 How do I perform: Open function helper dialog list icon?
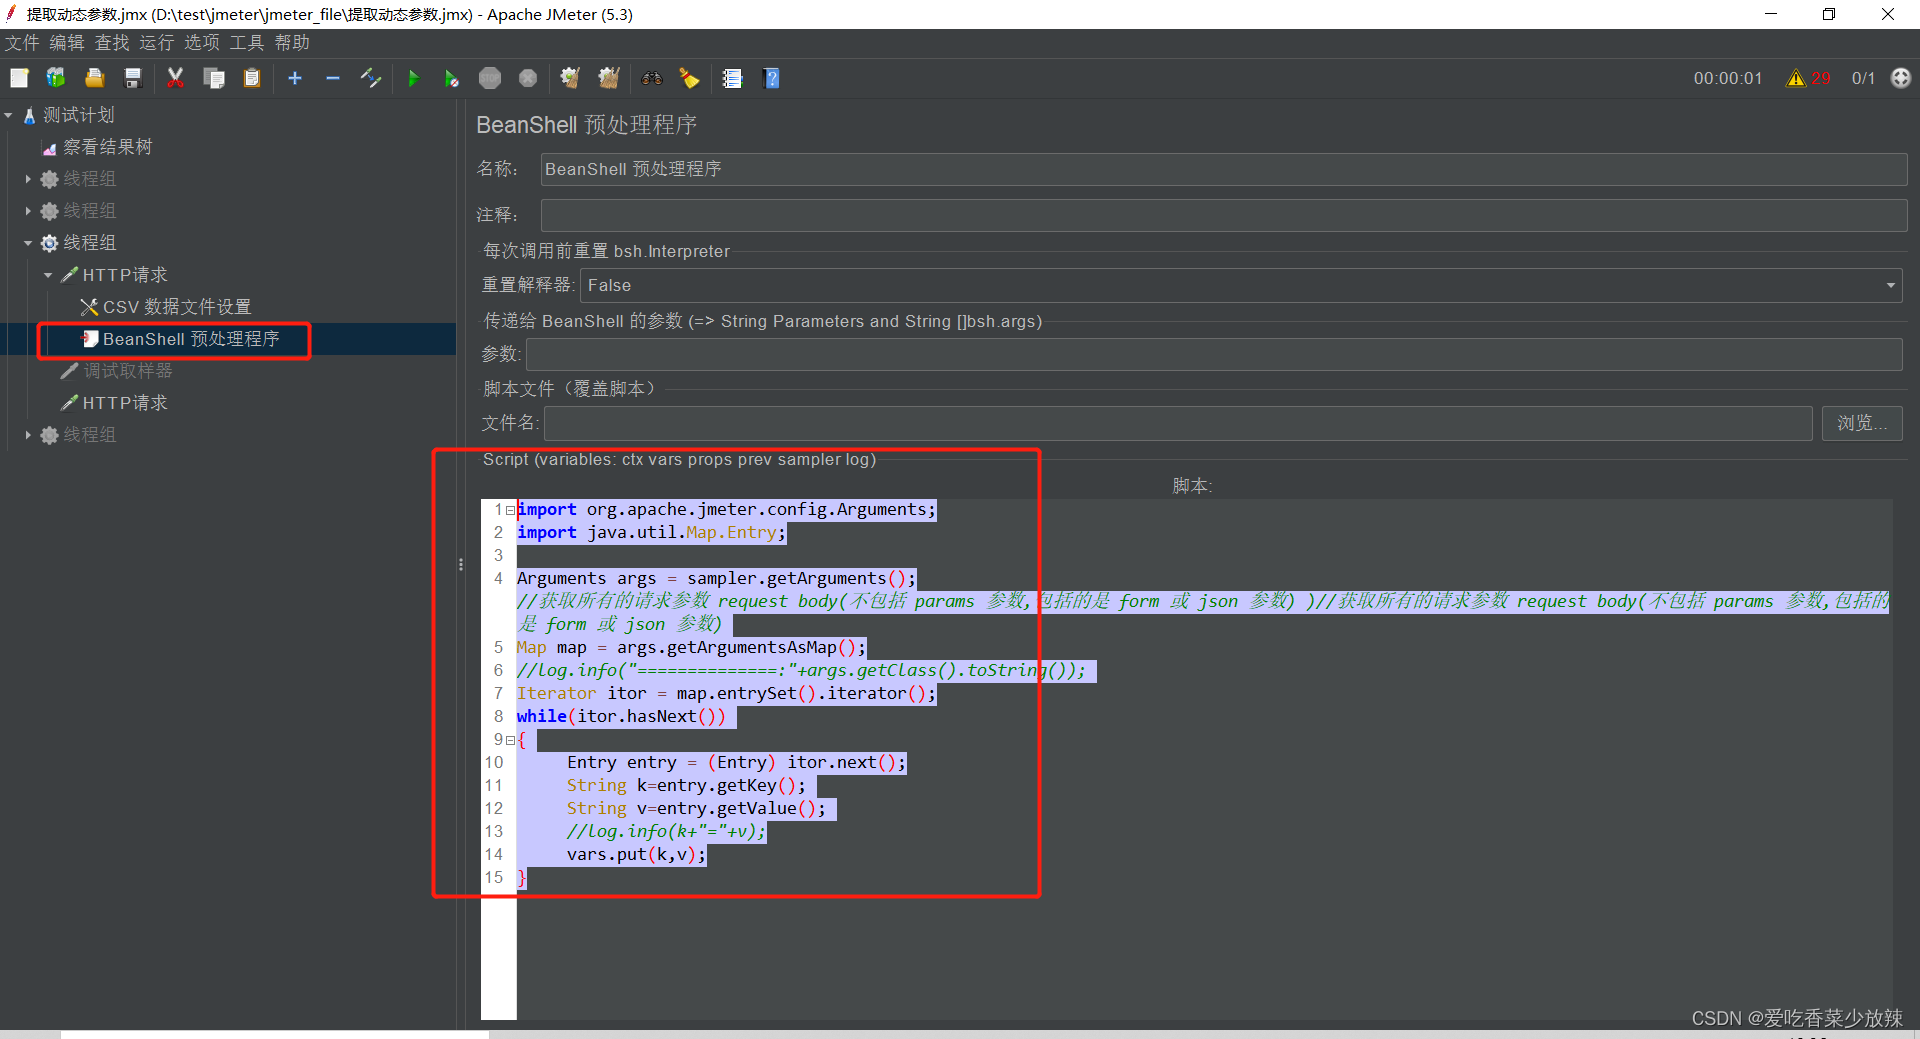[x=732, y=78]
